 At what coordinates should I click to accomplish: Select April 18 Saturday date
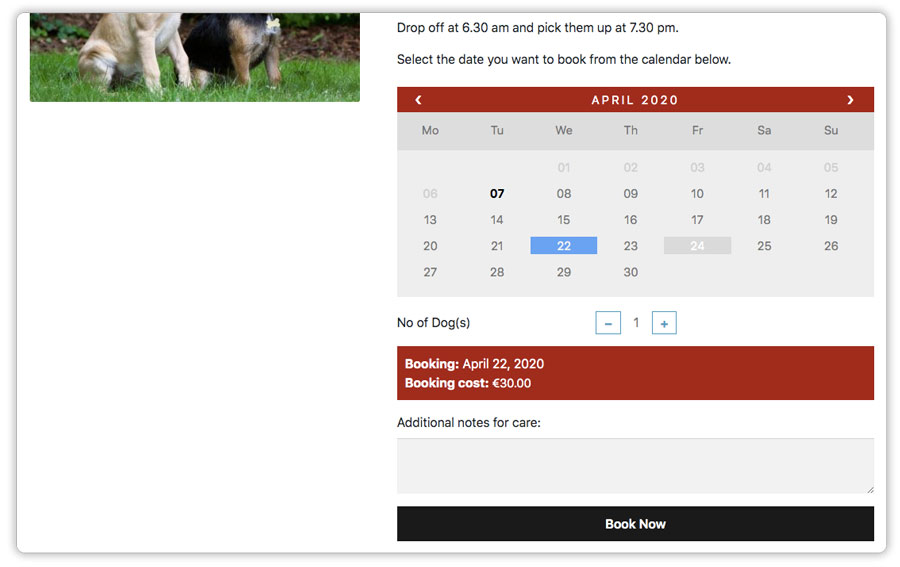tap(764, 220)
